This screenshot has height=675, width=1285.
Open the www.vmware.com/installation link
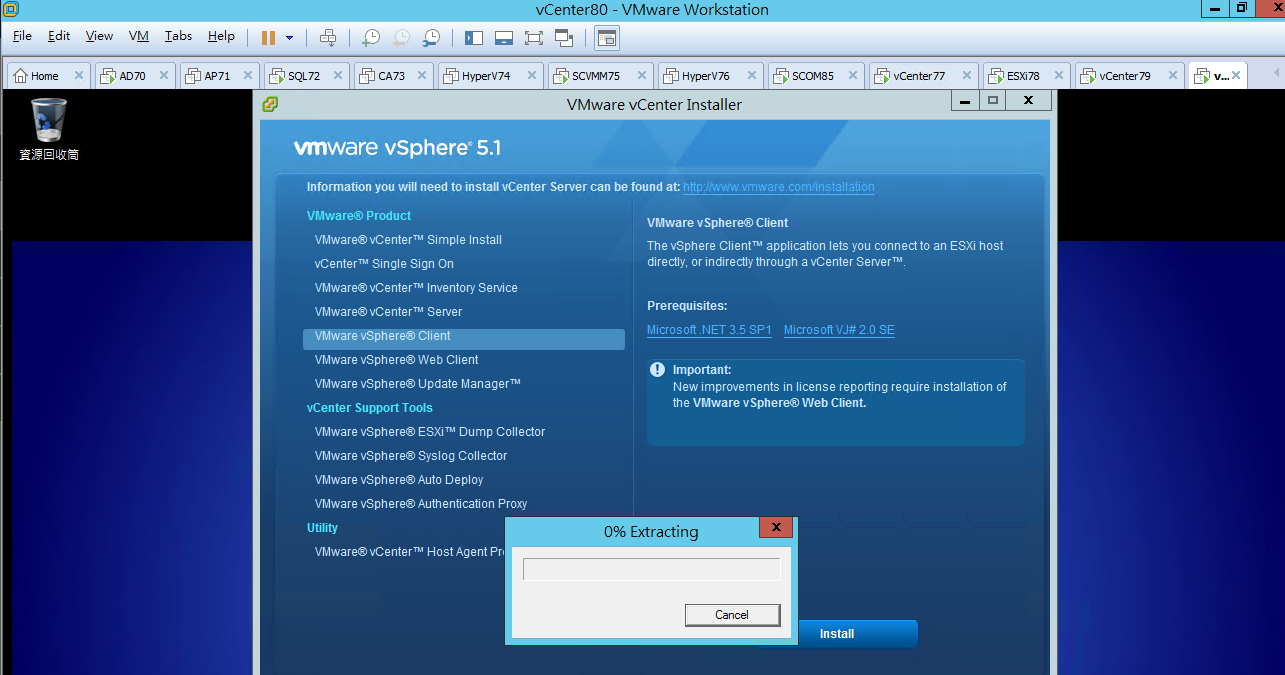(x=779, y=187)
